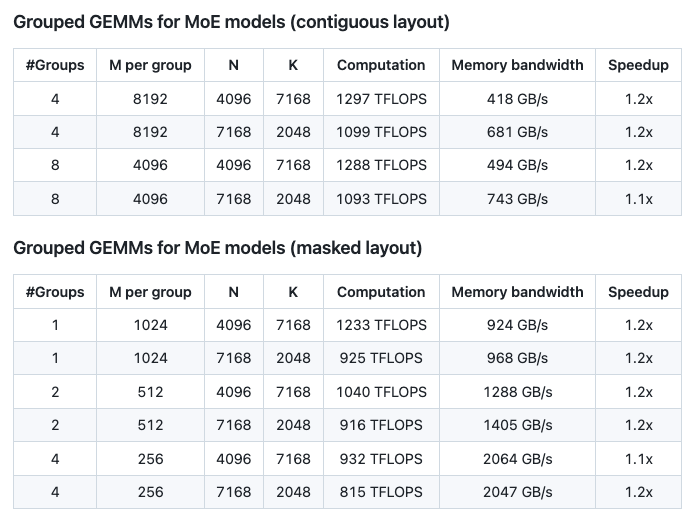Select the 1099 TFLOPS cell
Screen dimensions: 693x518
pyautogui.click(x=381, y=132)
